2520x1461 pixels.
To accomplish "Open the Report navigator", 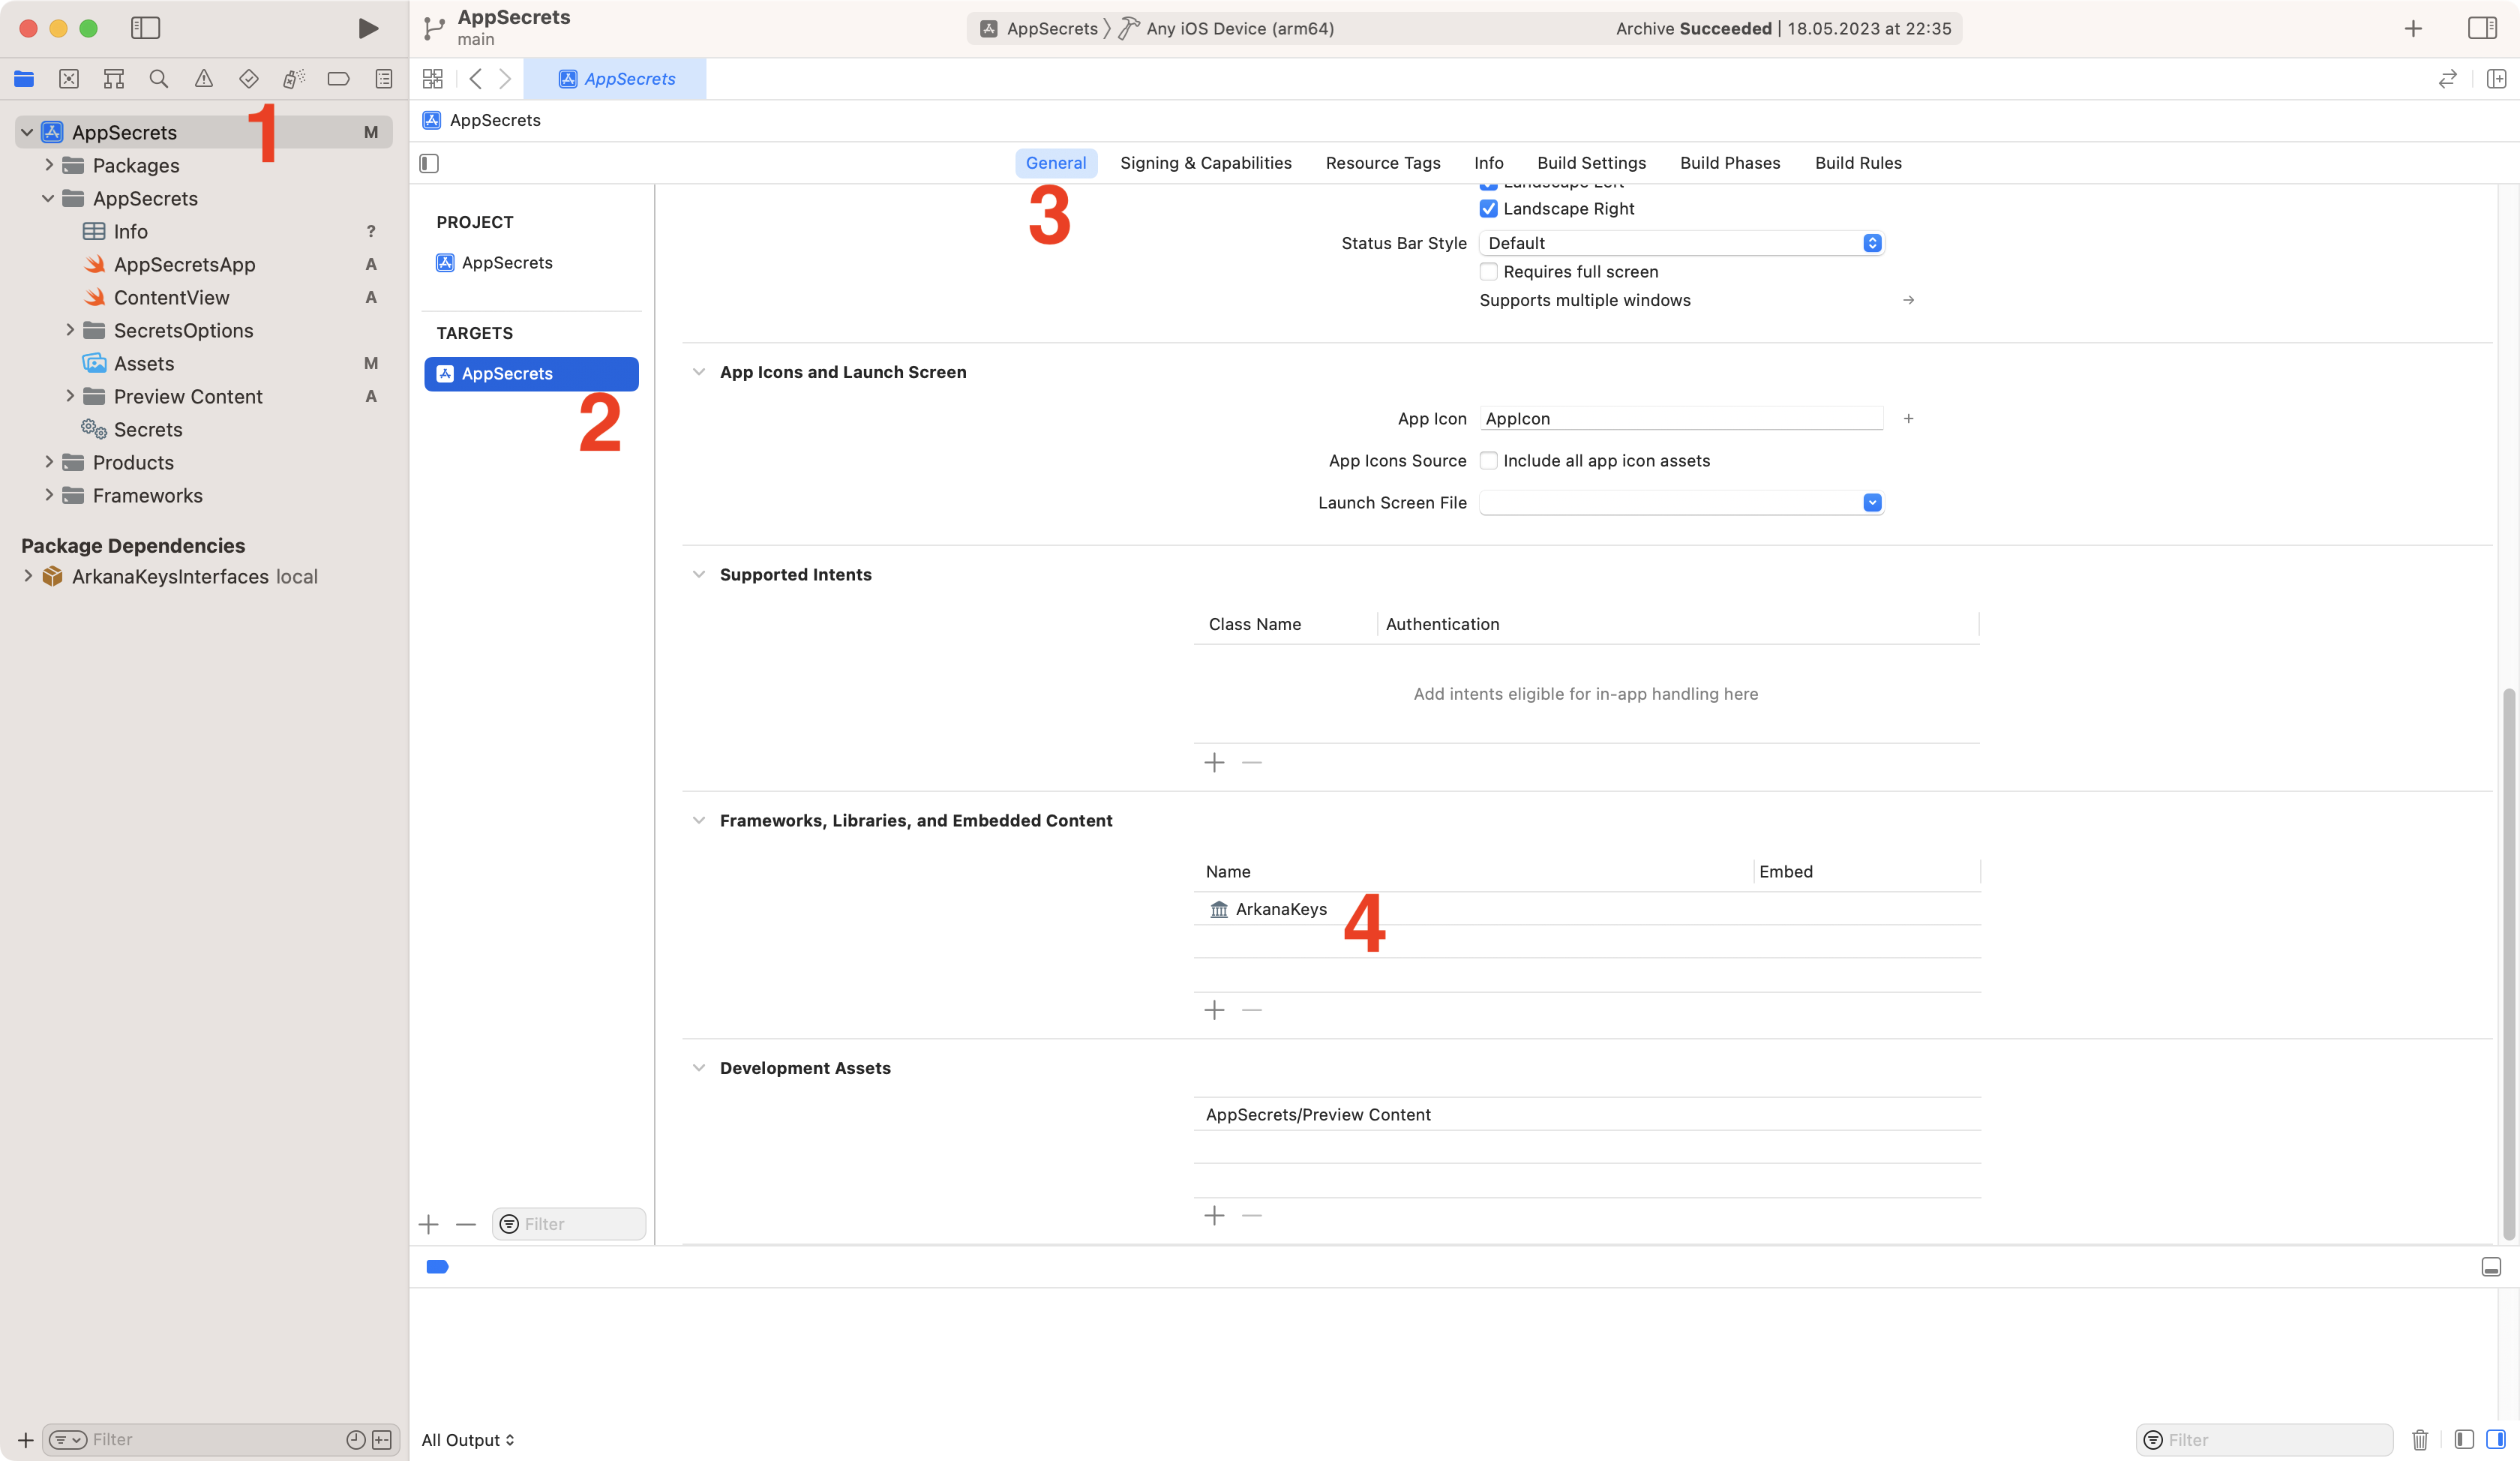I will point(383,79).
